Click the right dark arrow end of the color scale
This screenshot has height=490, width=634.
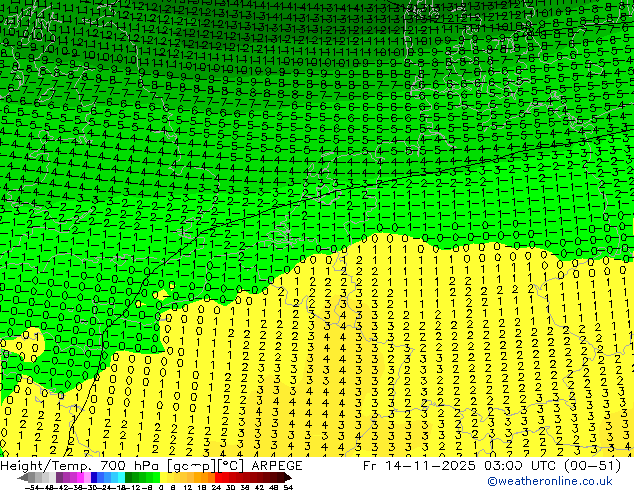point(288,478)
